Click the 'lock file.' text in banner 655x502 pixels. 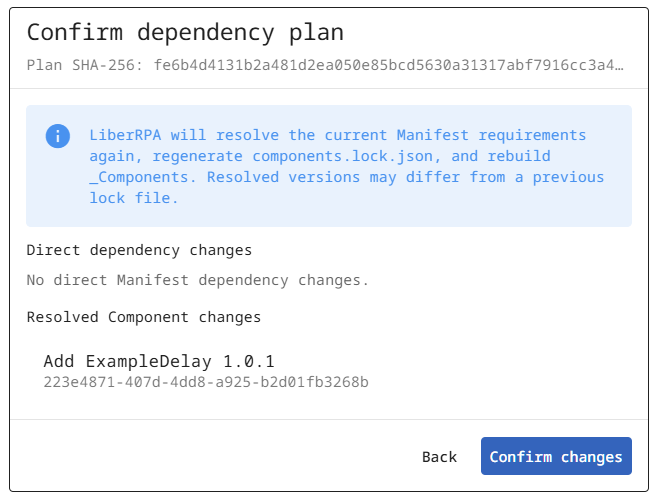point(134,198)
